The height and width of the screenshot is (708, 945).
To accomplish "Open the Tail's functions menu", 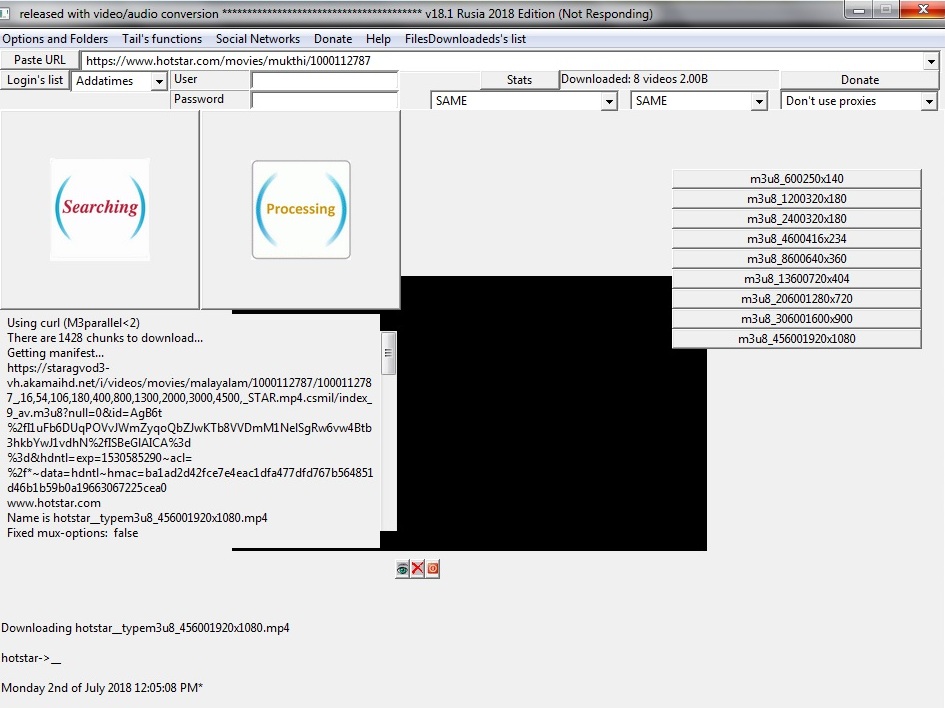I will [x=162, y=39].
